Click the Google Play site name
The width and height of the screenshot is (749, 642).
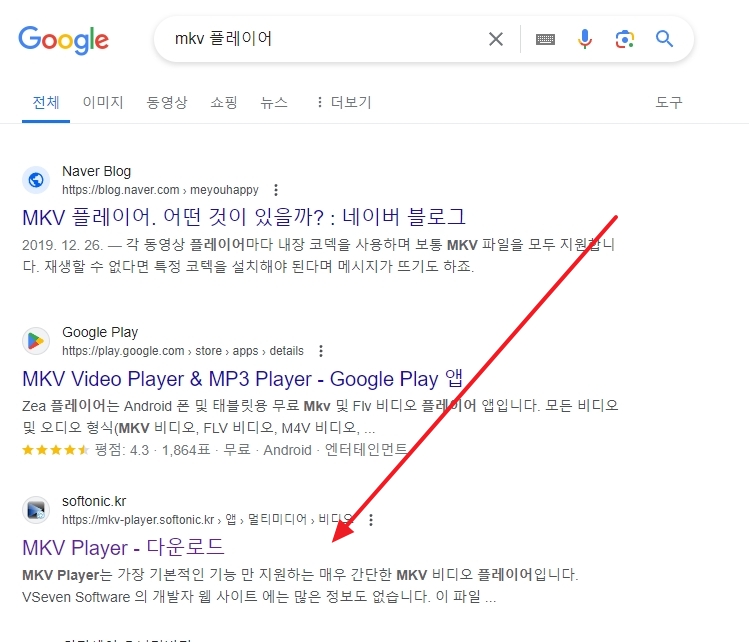click(x=100, y=332)
